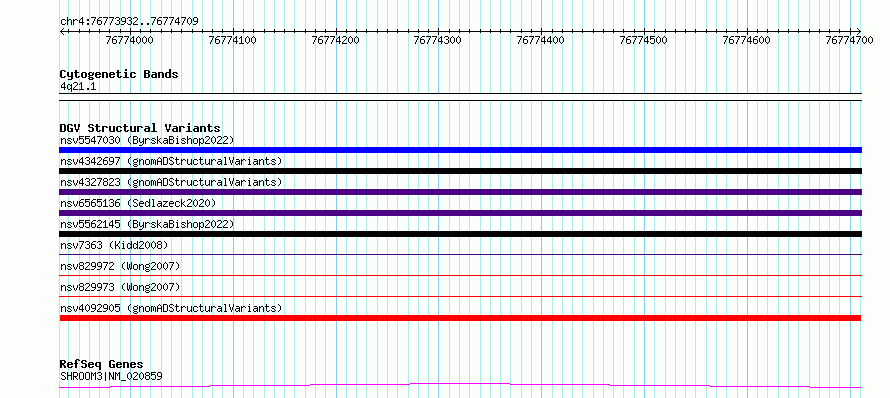The height and width of the screenshot is (398, 890).
Task: Click ruler position 76774700
Action: pos(849,40)
